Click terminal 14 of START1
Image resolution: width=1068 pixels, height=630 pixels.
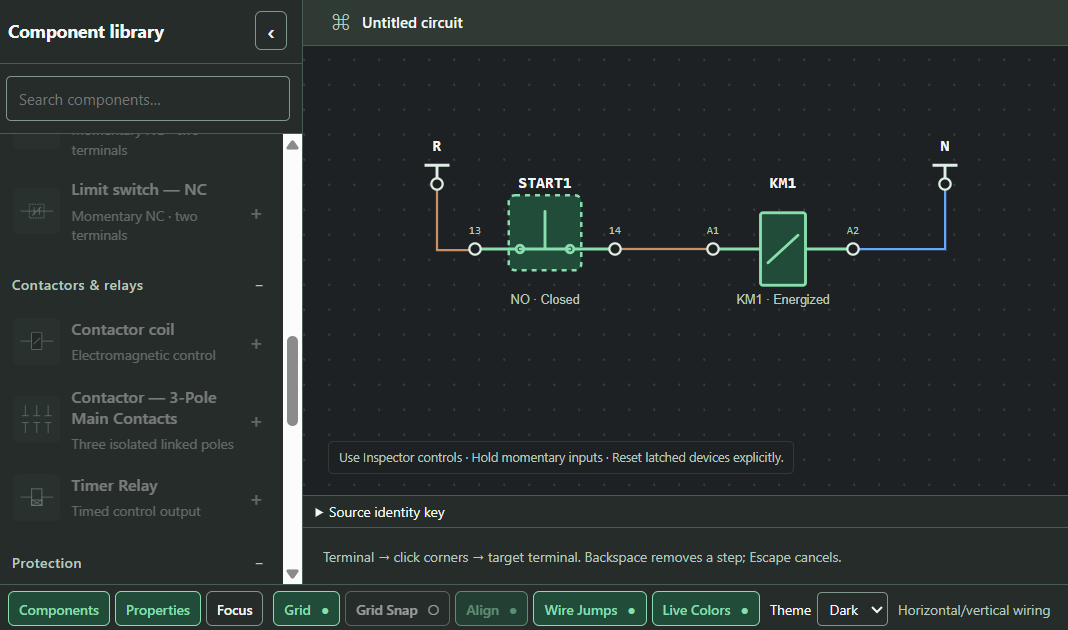[x=614, y=249]
